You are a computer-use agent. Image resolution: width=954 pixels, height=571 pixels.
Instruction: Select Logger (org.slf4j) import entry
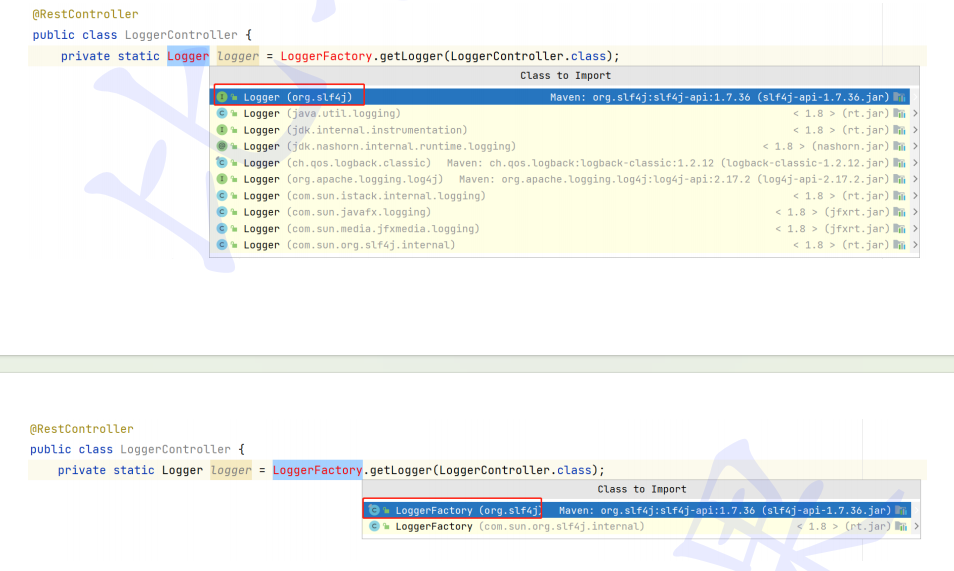point(560,97)
